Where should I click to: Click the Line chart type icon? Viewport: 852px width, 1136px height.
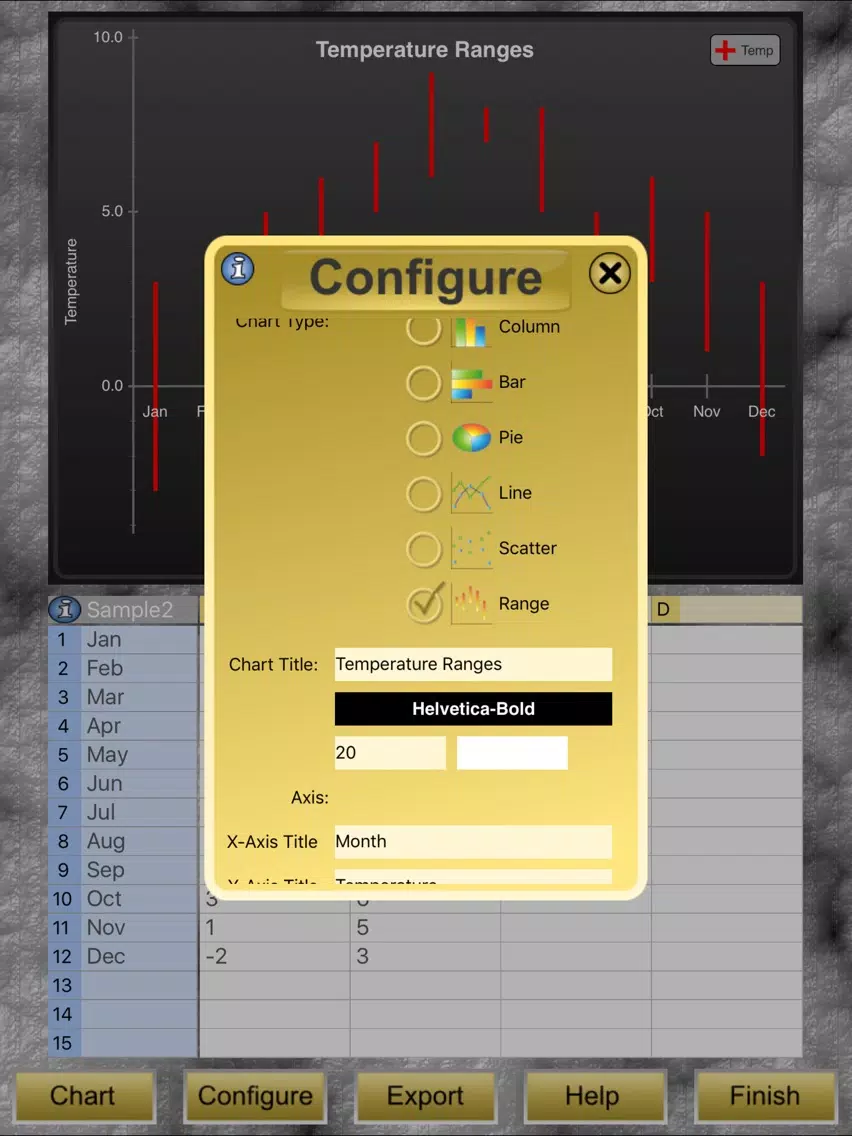tap(471, 493)
